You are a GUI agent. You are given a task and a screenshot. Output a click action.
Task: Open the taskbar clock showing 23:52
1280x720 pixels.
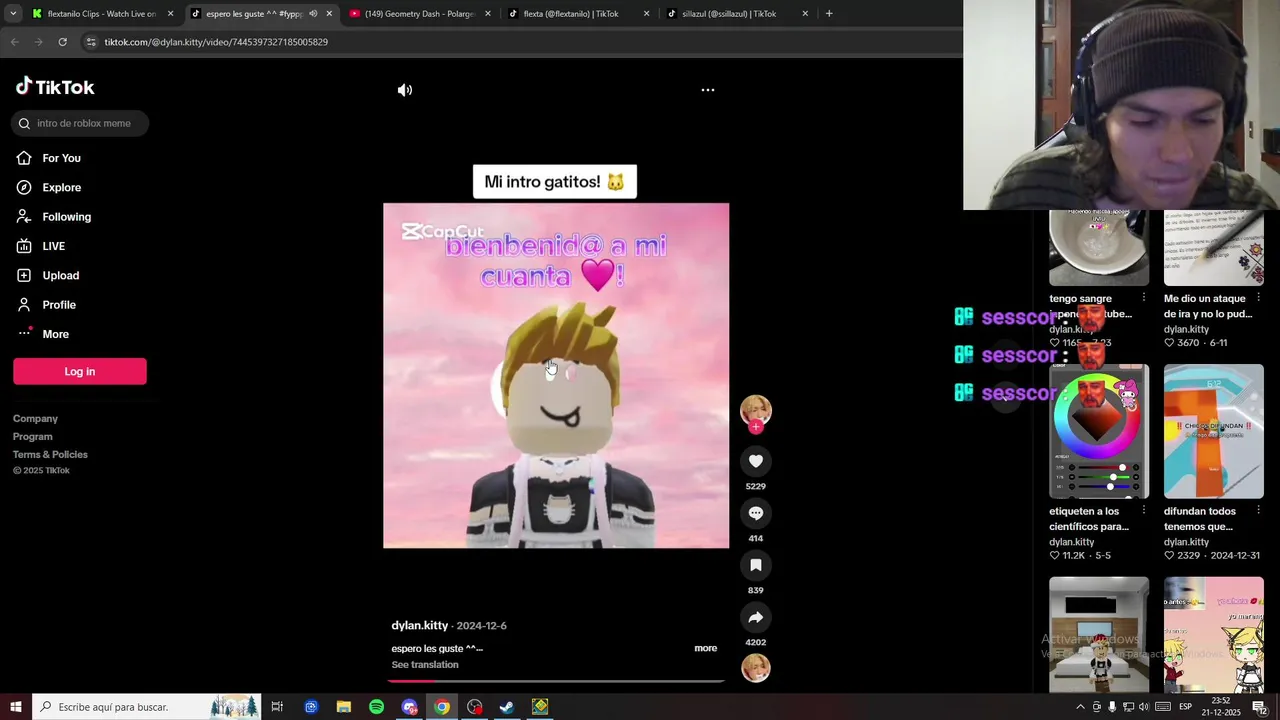(1221, 707)
